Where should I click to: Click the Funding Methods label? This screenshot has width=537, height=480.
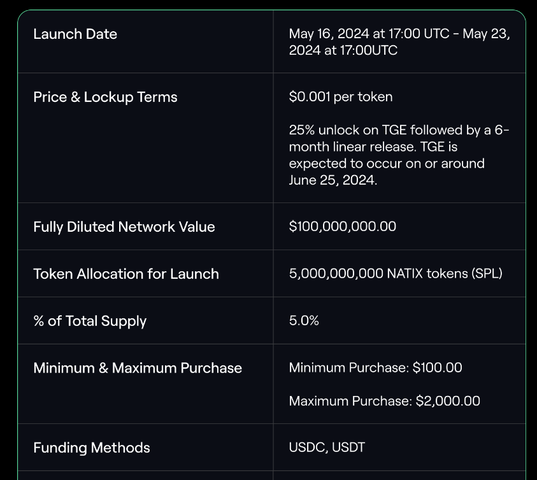91,448
